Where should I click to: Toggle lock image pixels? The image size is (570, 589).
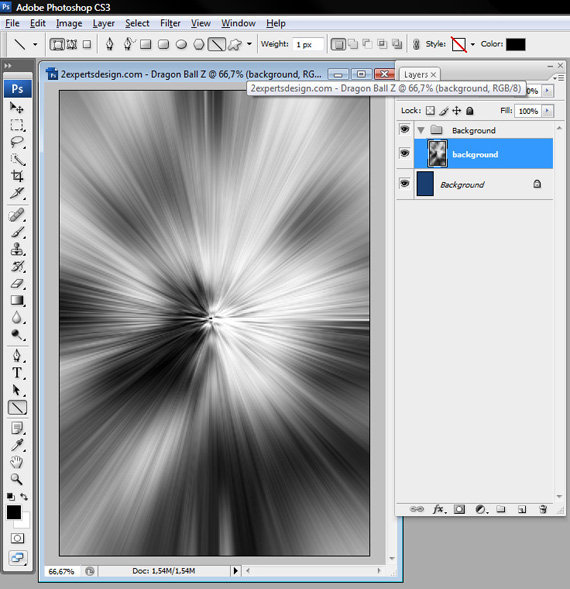tap(444, 110)
